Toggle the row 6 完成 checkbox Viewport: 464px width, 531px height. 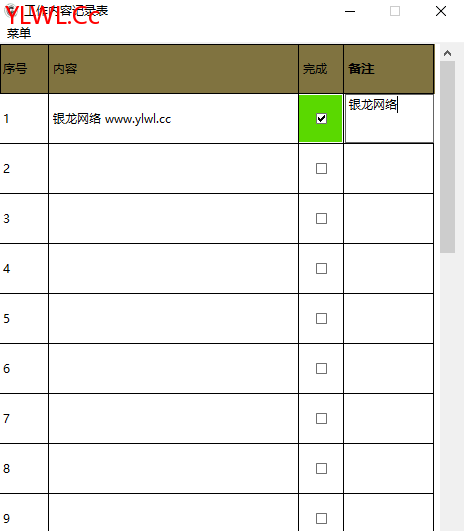321,368
